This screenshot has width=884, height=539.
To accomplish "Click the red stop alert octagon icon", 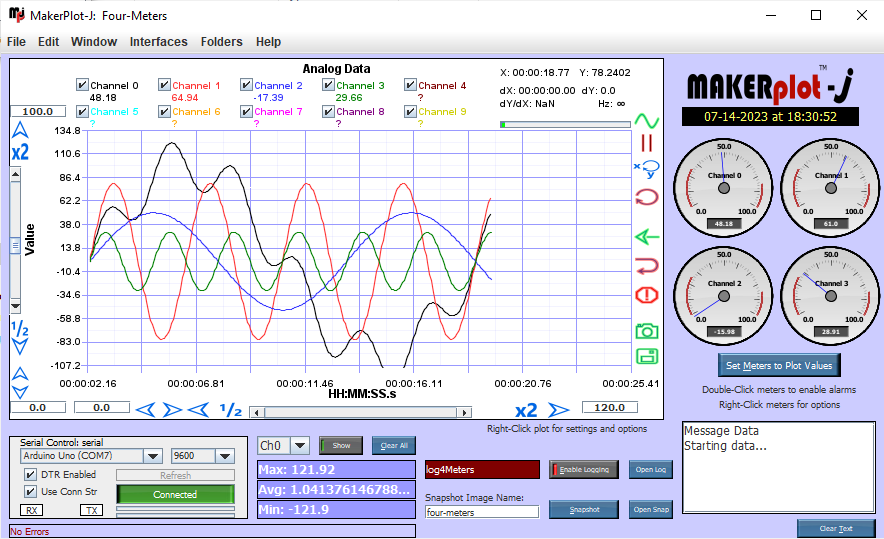I will (x=647, y=295).
